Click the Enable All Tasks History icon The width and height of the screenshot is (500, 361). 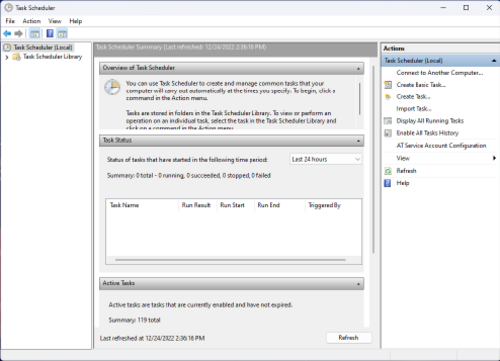click(x=388, y=133)
